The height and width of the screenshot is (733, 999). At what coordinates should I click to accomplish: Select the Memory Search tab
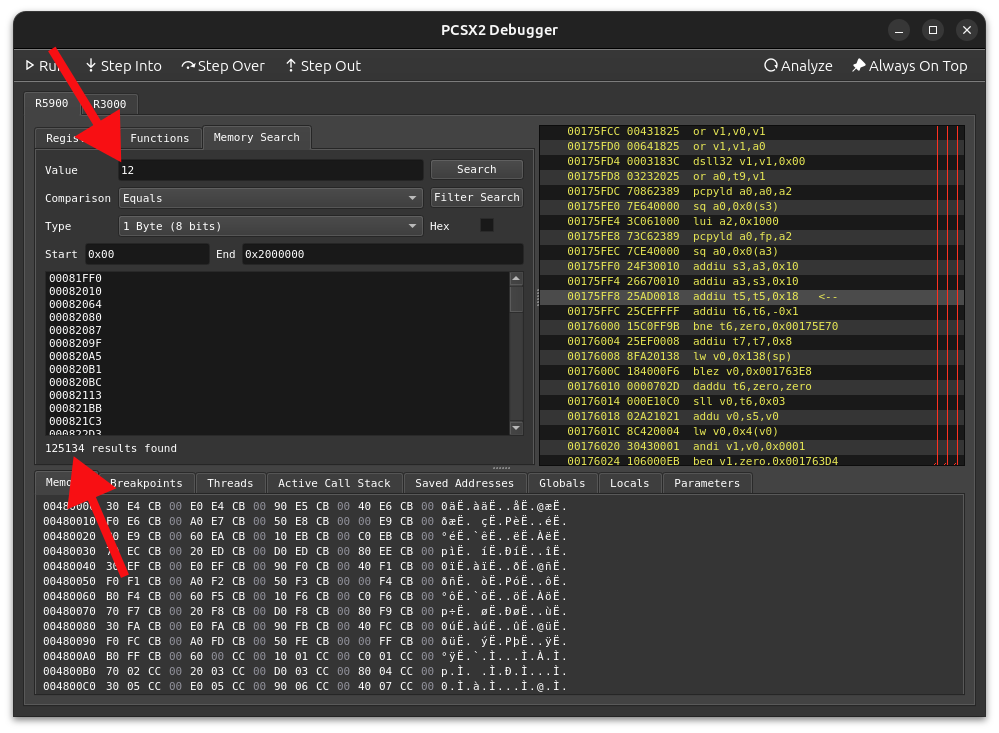coord(256,137)
